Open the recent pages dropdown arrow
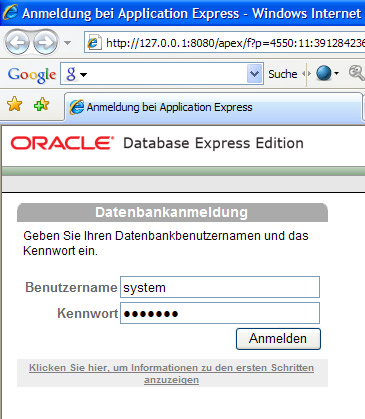The image size is (365, 419). (x=67, y=43)
